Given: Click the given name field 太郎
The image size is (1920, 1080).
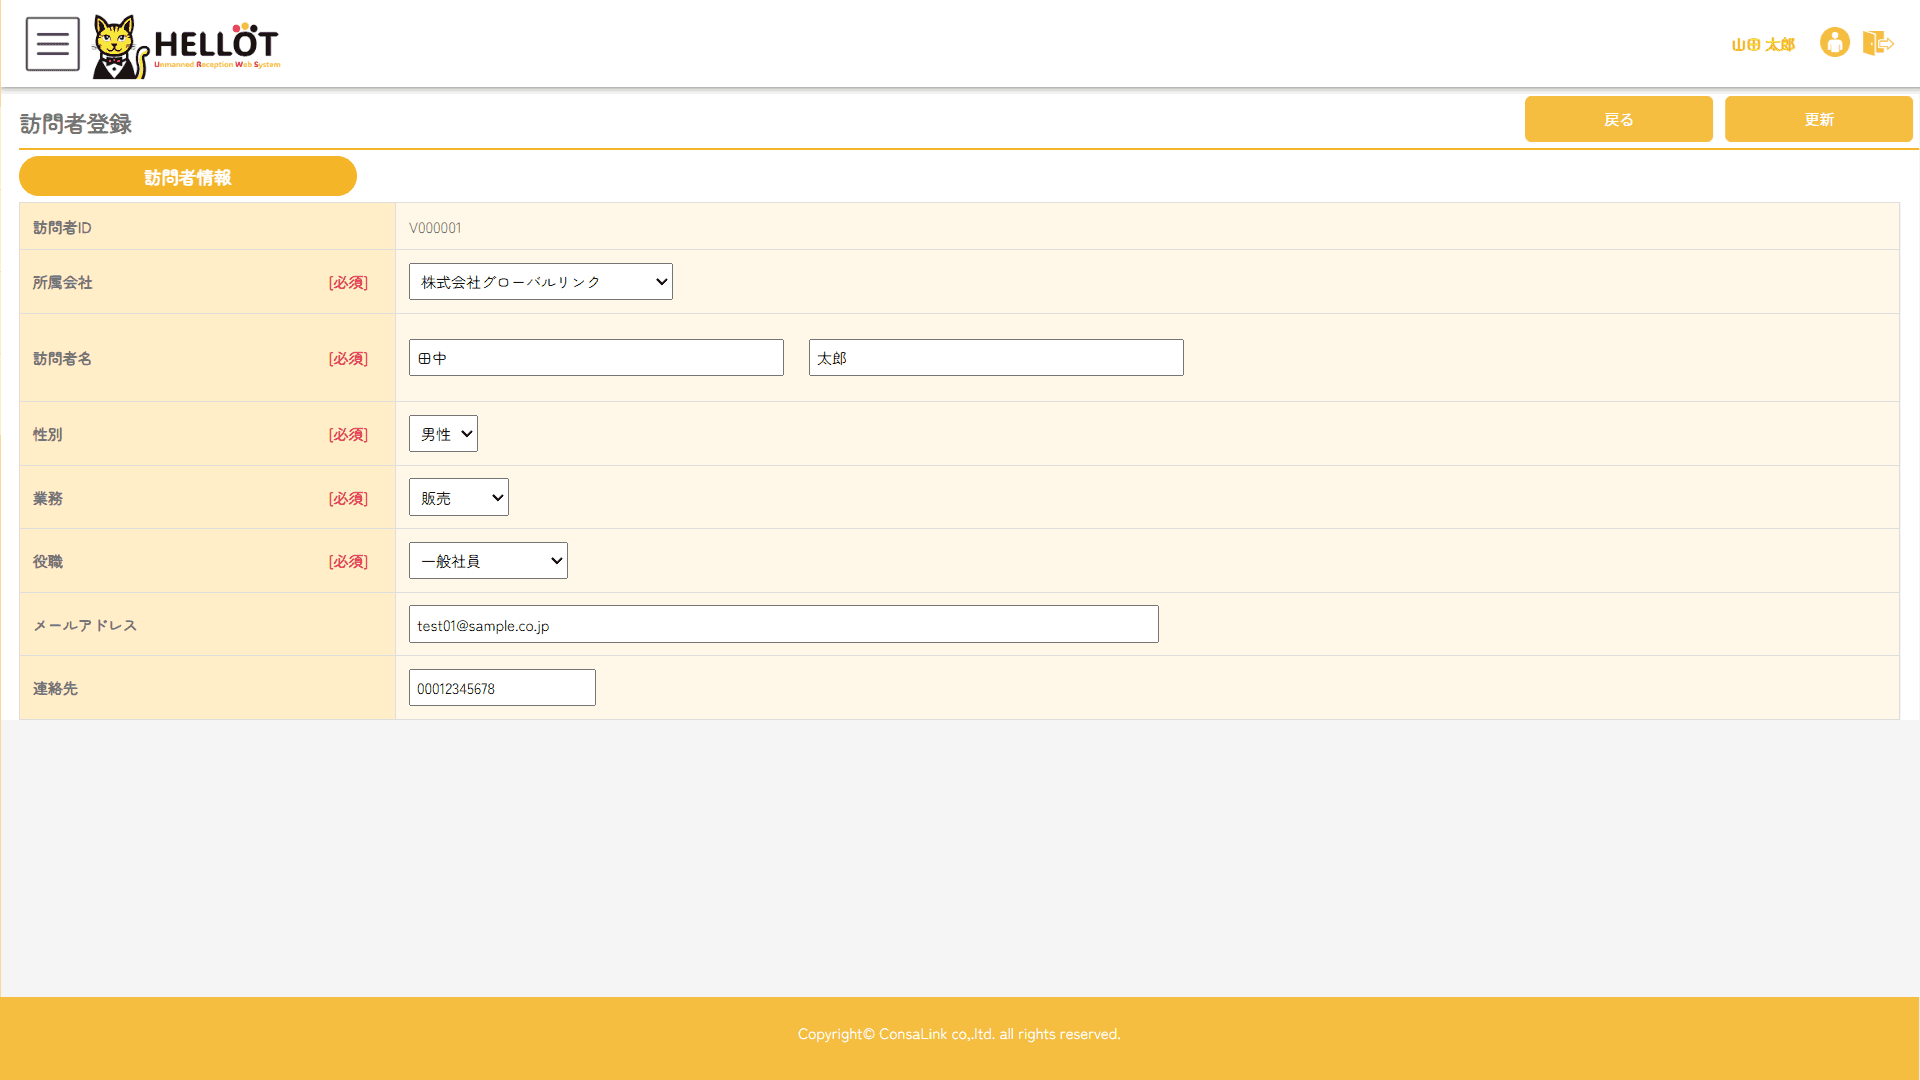Looking at the screenshot, I should point(995,358).
